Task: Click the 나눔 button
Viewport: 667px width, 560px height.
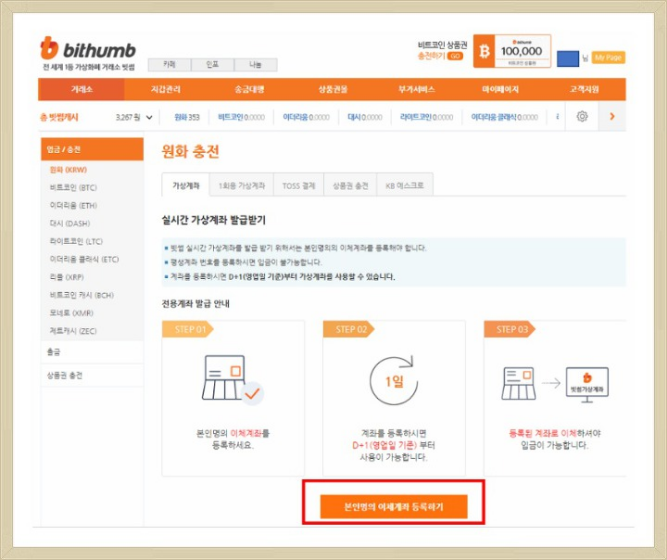Action: pos(255,65)
